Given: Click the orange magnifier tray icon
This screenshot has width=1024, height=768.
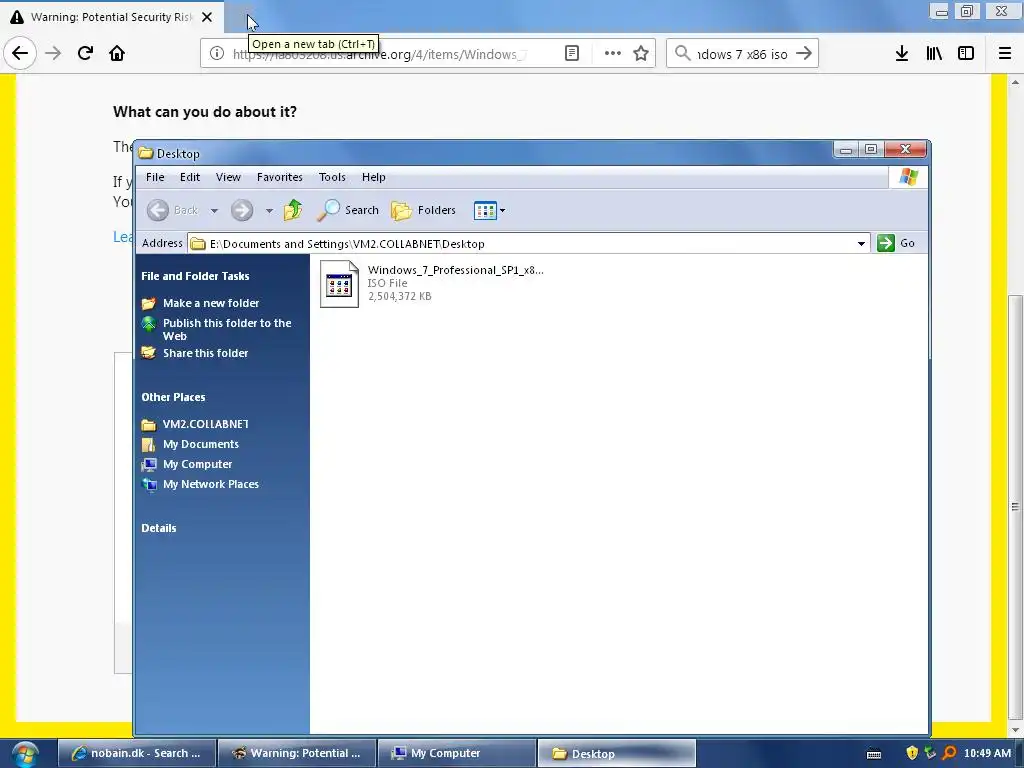Looking at the screenshot, I should (x=949, y=753).
